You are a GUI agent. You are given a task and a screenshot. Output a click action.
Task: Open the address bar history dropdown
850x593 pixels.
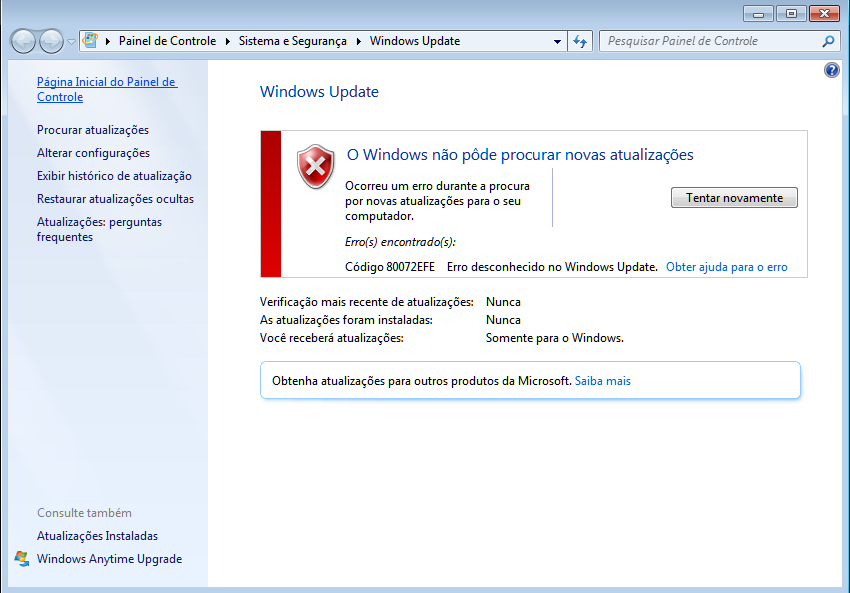(557, 42)
